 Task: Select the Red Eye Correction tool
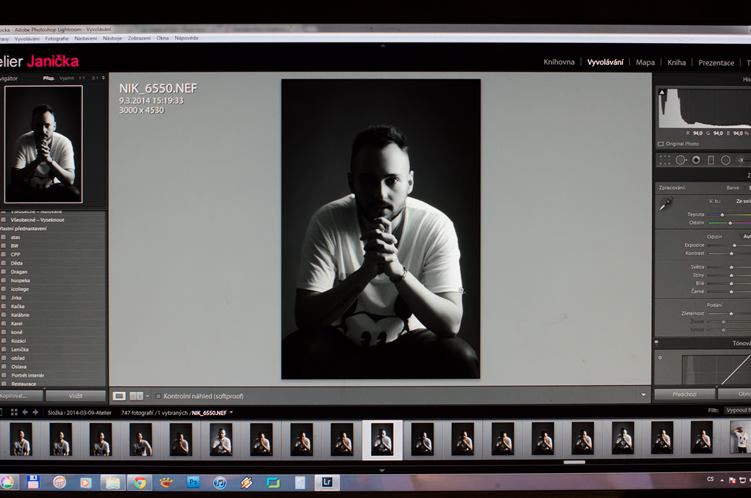(696, 160)
